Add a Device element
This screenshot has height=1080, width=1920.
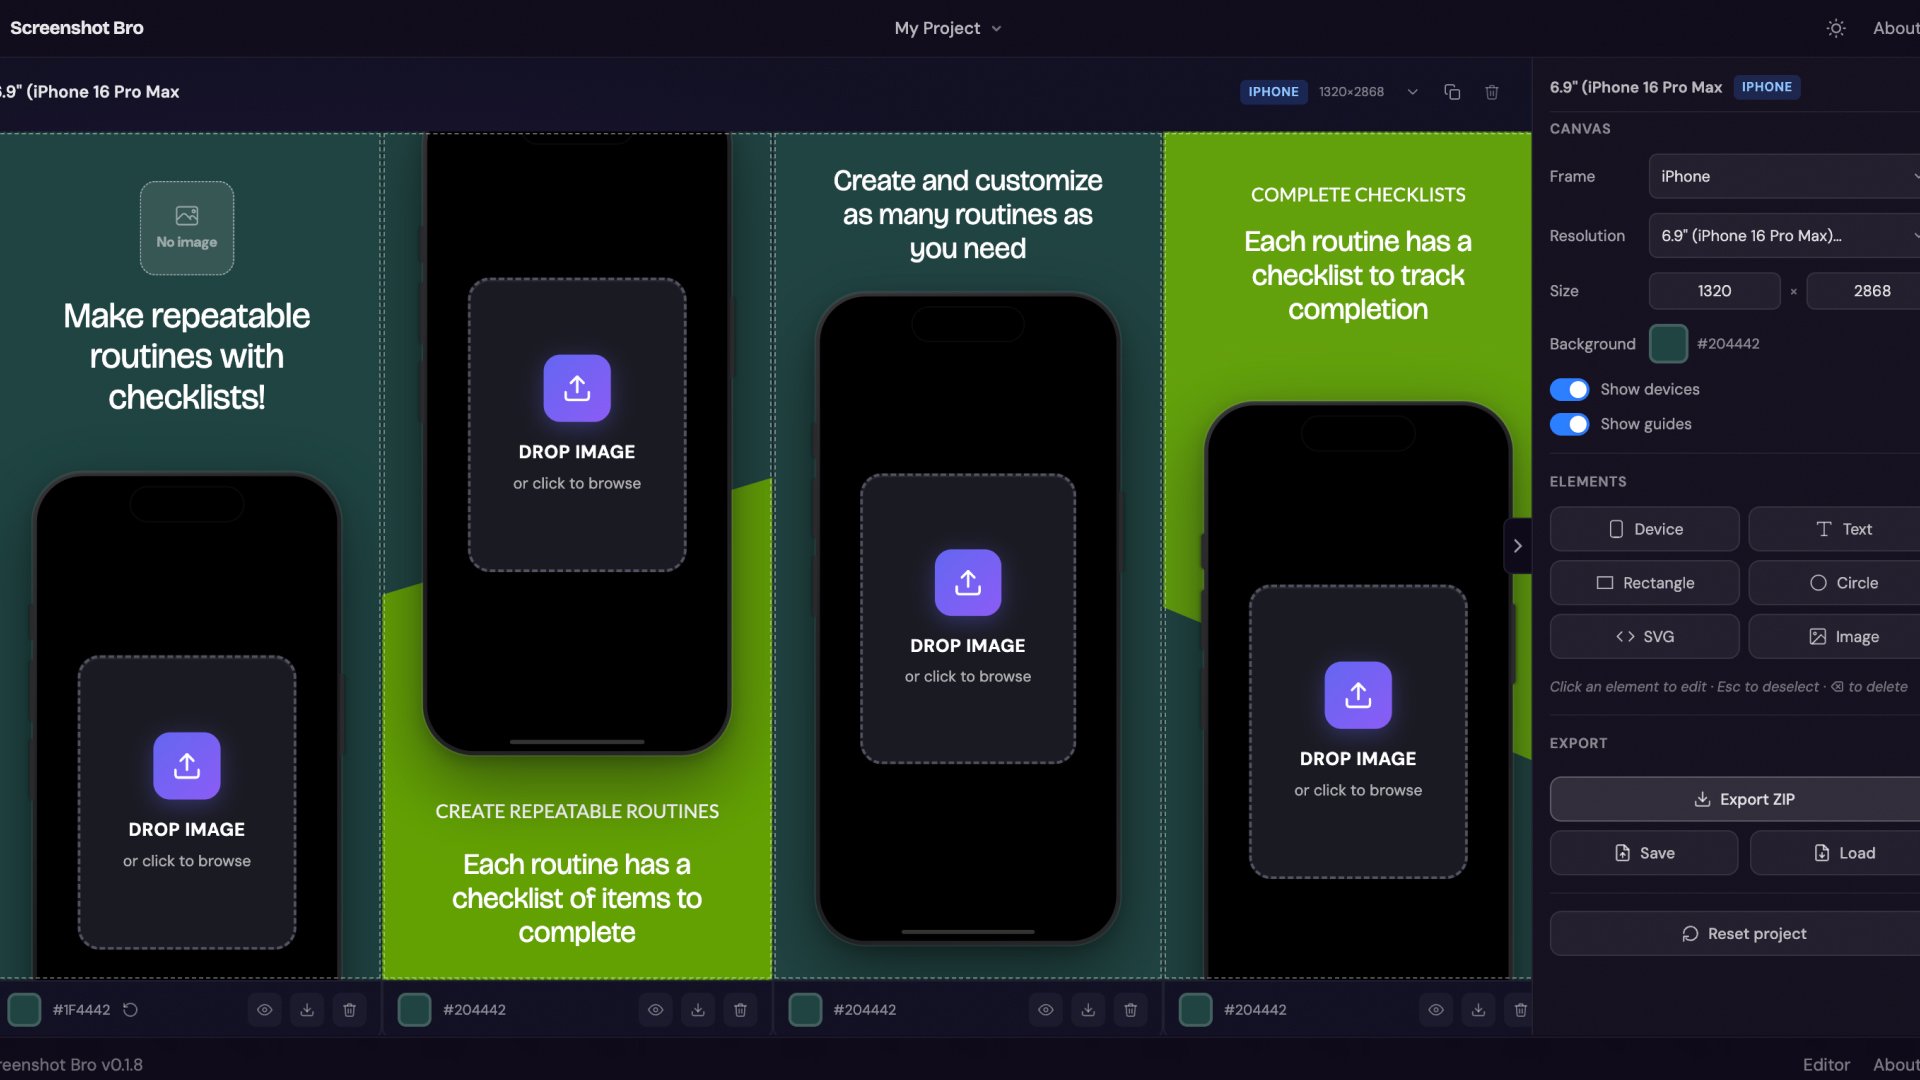coord(1644,529)
